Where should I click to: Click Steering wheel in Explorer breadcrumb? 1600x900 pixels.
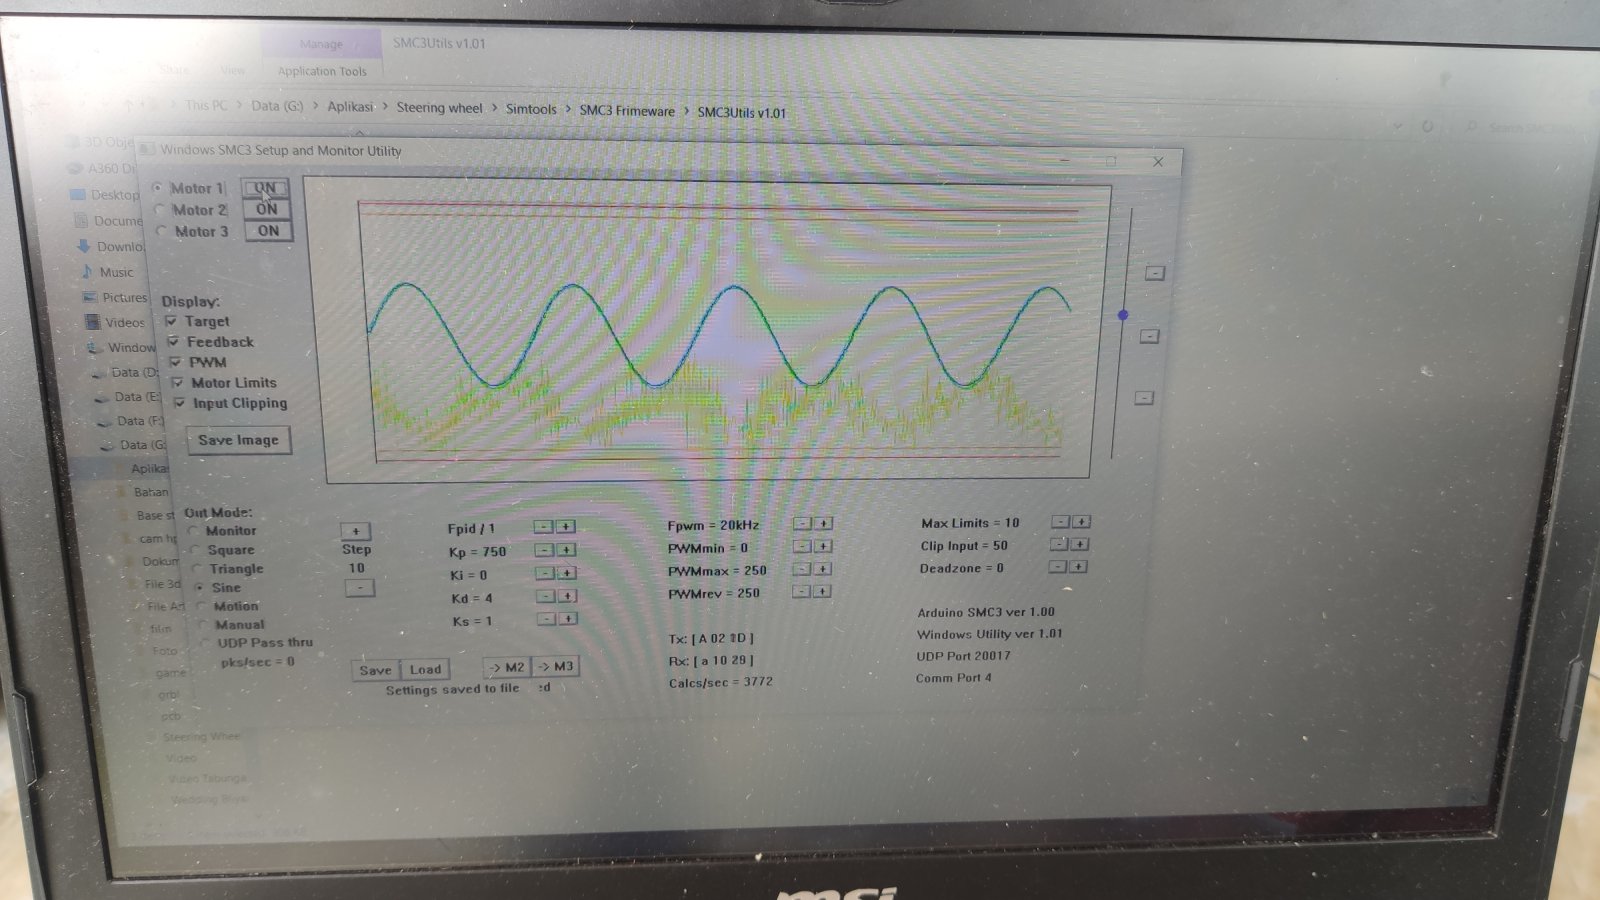coord(439,108)
